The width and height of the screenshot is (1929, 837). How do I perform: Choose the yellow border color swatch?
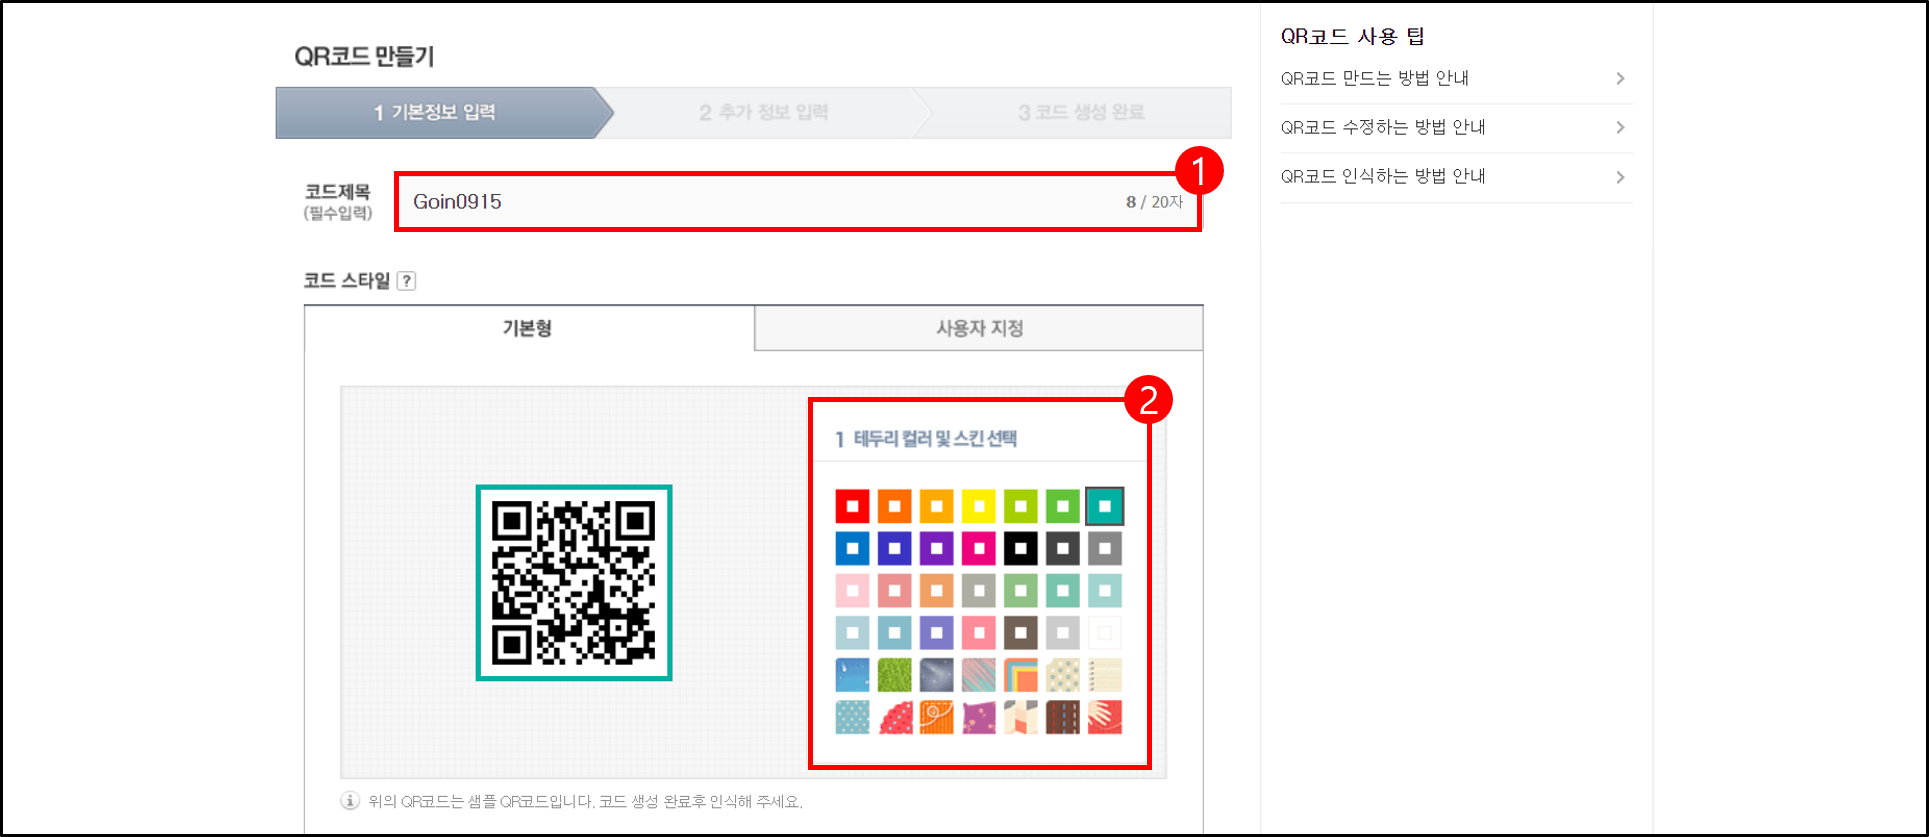tap(979, 506)
